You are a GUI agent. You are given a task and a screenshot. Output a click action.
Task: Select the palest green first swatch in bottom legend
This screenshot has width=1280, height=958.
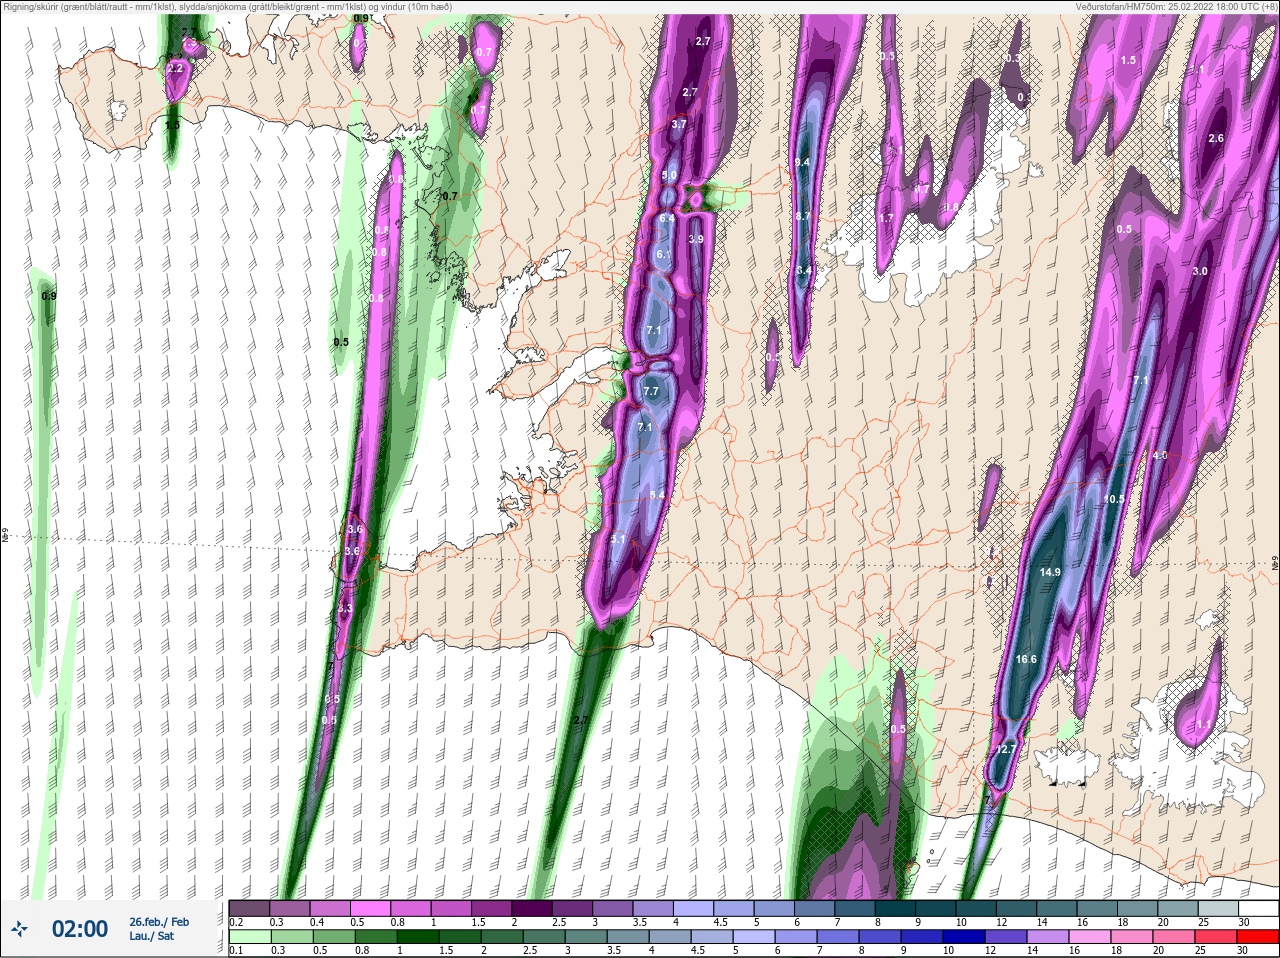(249, 936)
